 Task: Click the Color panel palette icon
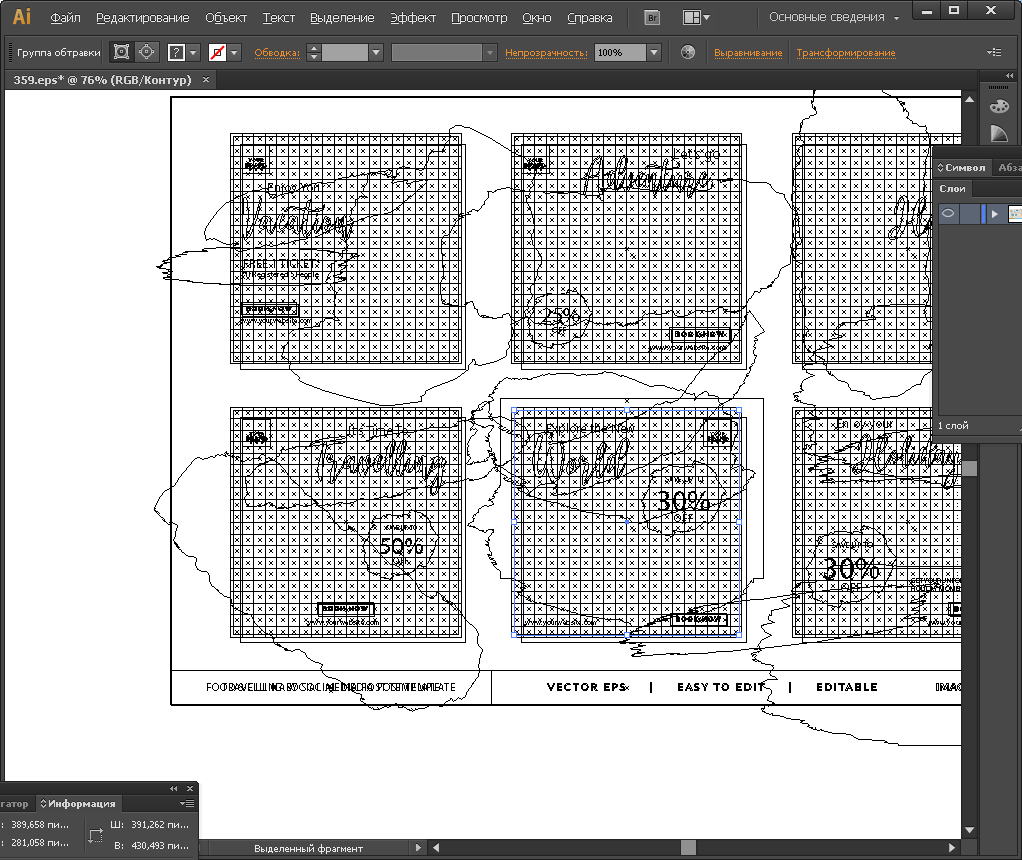click(998, 107)
